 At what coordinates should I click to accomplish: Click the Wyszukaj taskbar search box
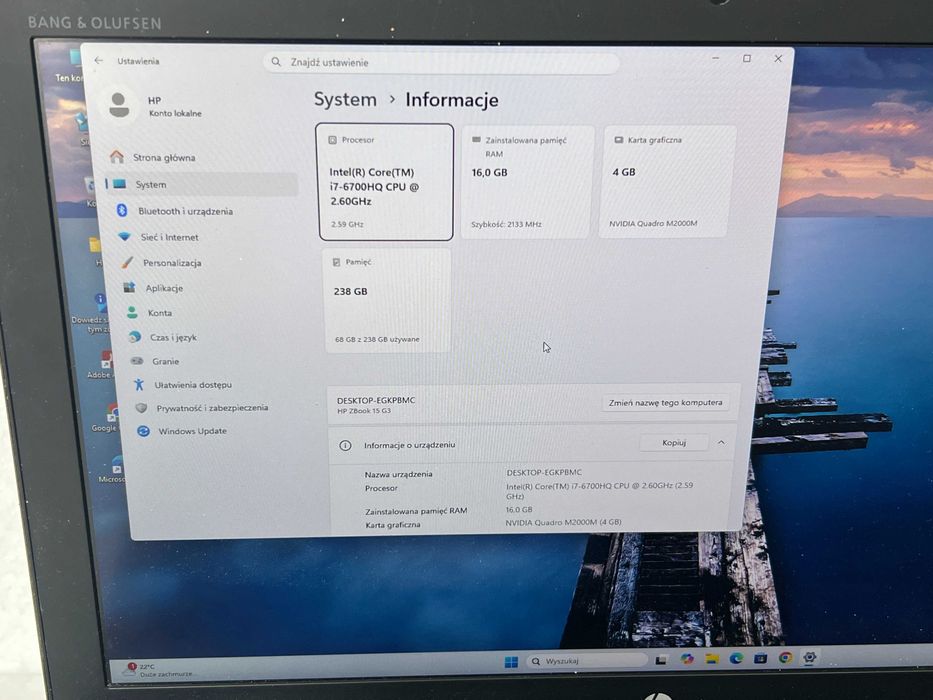pos(586,661)
